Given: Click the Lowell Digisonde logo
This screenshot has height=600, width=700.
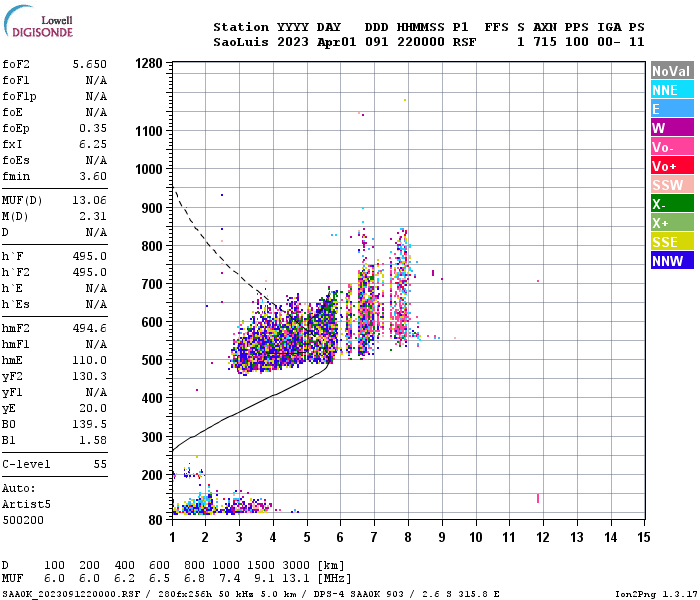Looking at the screenshot, I should tap(38, 22).
